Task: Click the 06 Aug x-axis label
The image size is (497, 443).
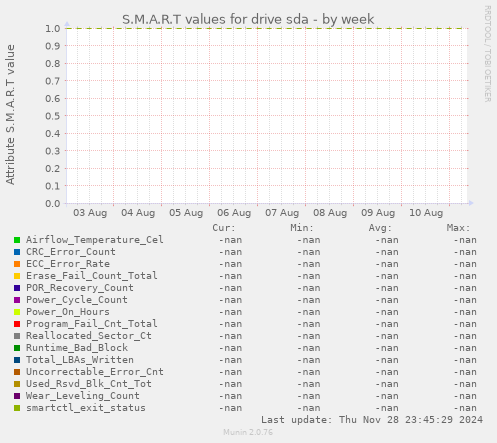Action: click(234, 213)
